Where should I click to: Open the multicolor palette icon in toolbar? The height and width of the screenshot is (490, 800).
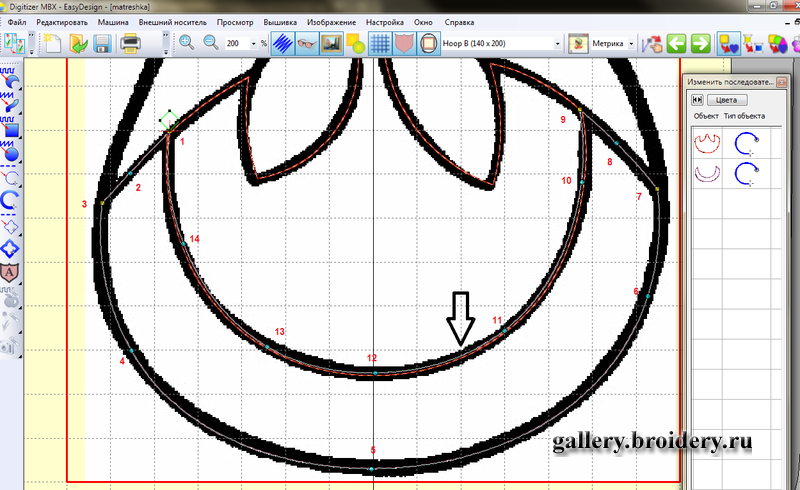[x=776, y=43]
